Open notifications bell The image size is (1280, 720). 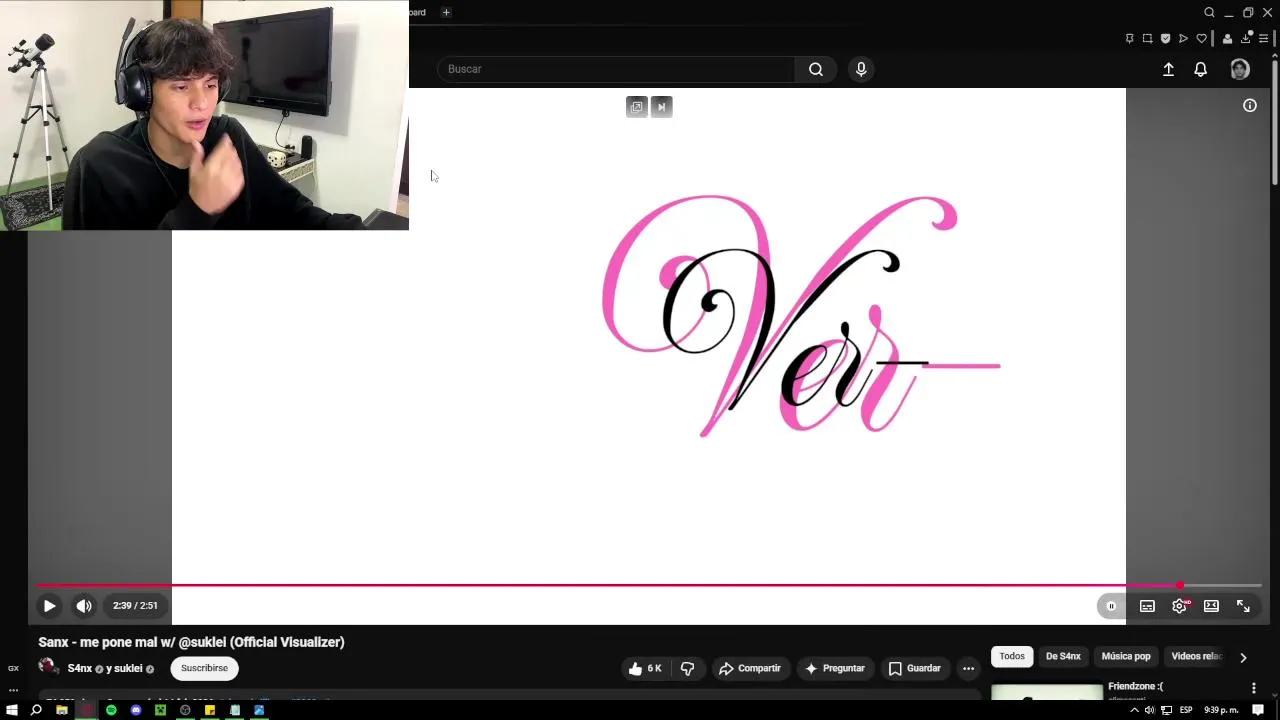[1200, 69]
